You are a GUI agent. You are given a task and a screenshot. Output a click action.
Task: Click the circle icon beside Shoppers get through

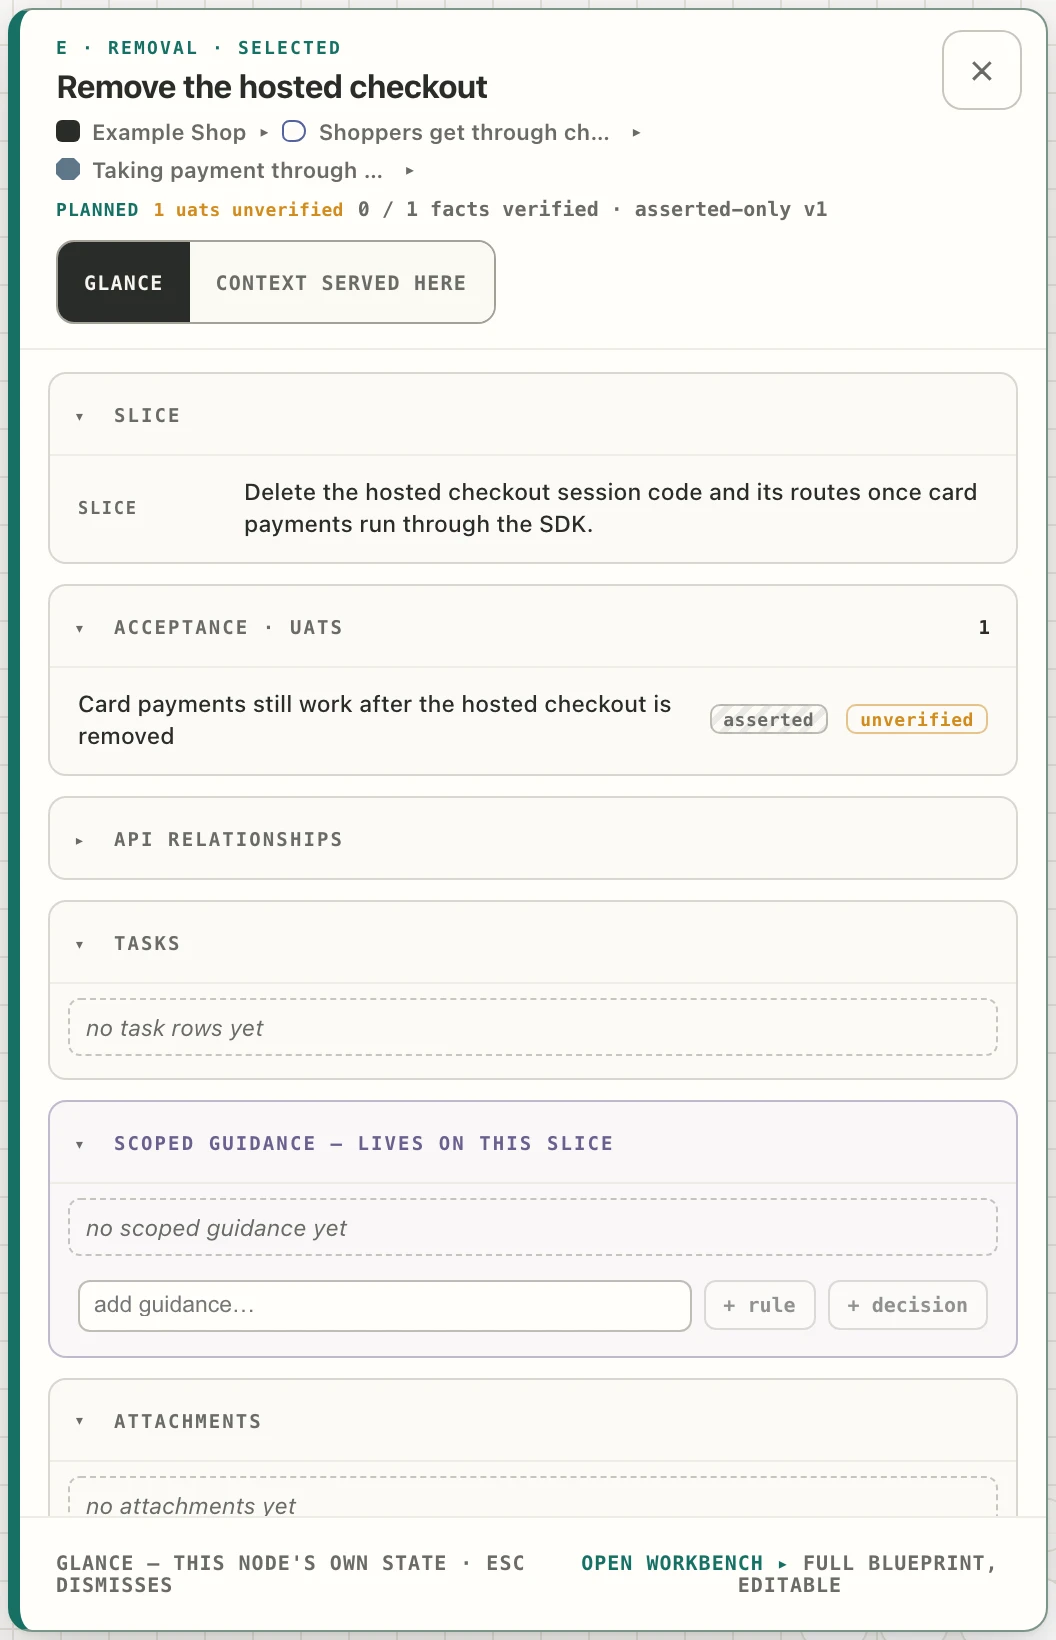tap(294, 131)
